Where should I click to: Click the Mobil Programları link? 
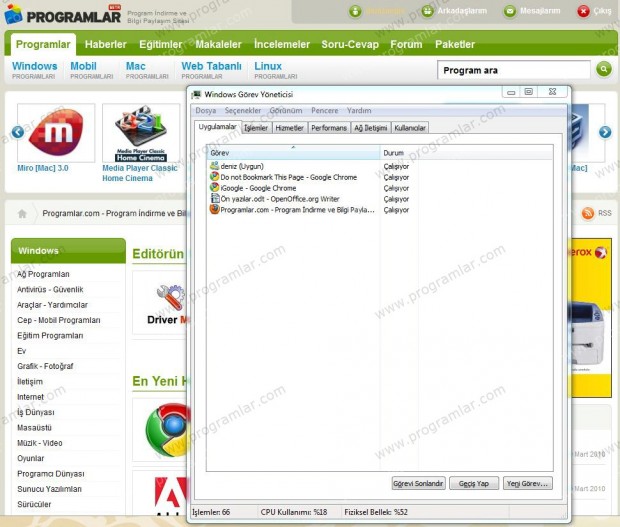pyautogui.click(x=91, y=70)
